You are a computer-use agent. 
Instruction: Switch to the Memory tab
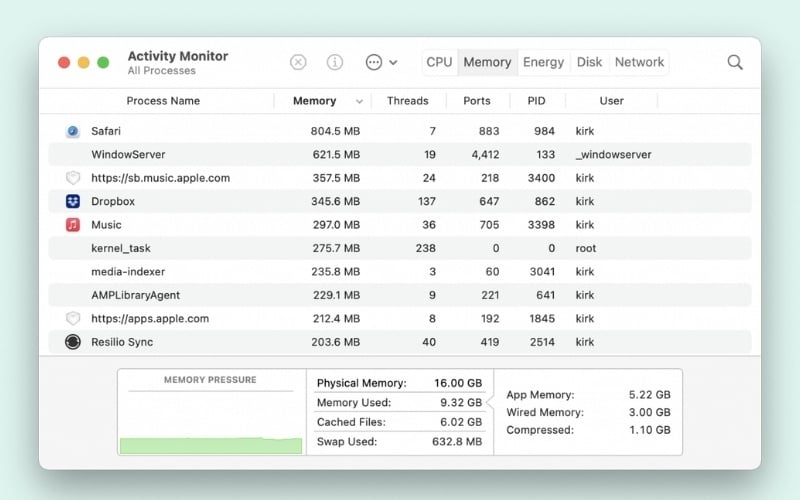click(487, 62)
